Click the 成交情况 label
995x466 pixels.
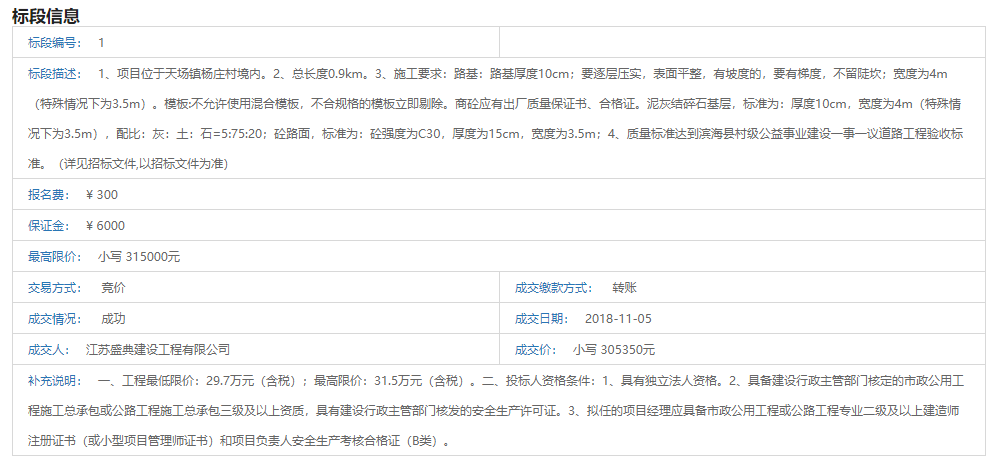56,319
